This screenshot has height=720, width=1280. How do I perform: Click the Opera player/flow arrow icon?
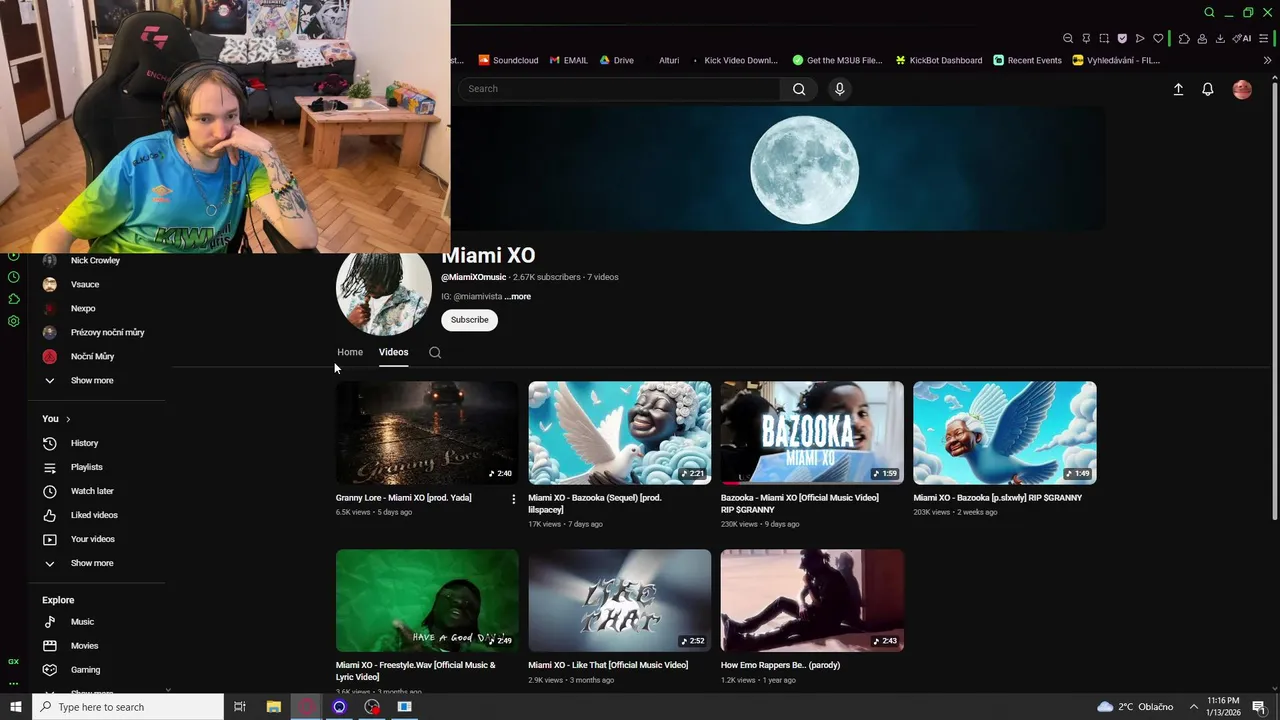point(1140,38)
